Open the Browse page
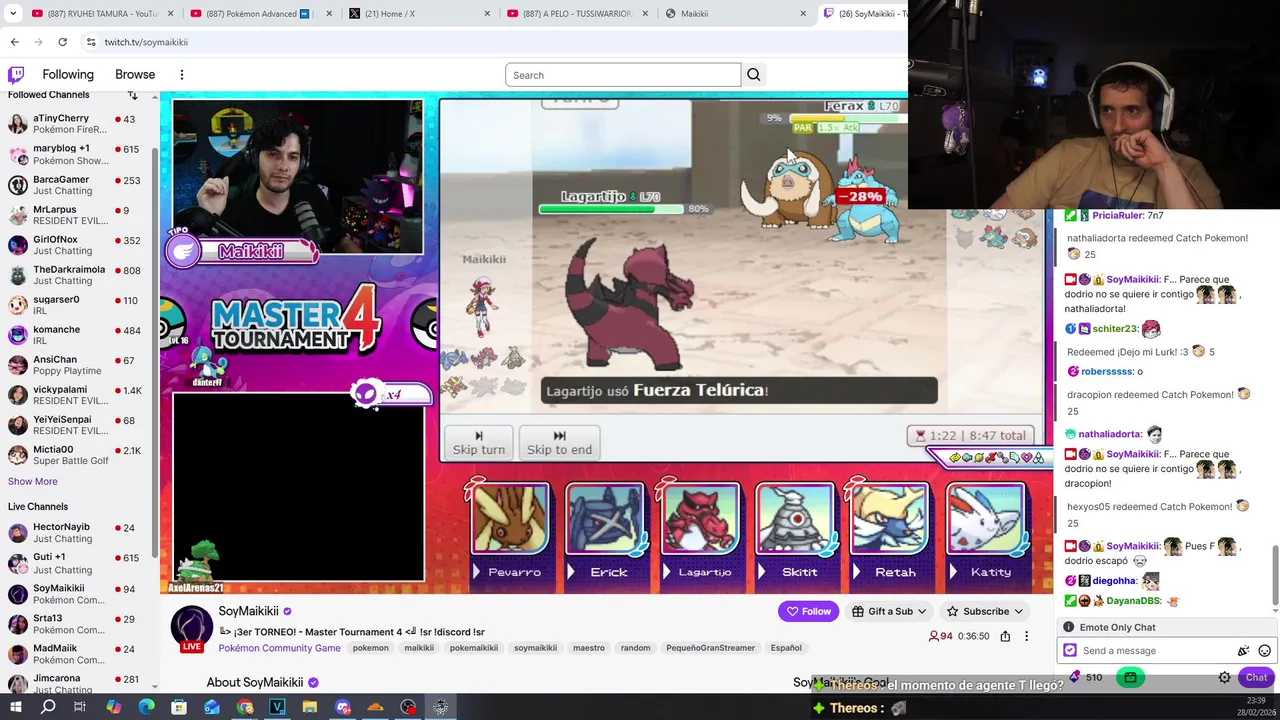The width and height of the screenshot is (1280, 720). (x=135, y=75)
